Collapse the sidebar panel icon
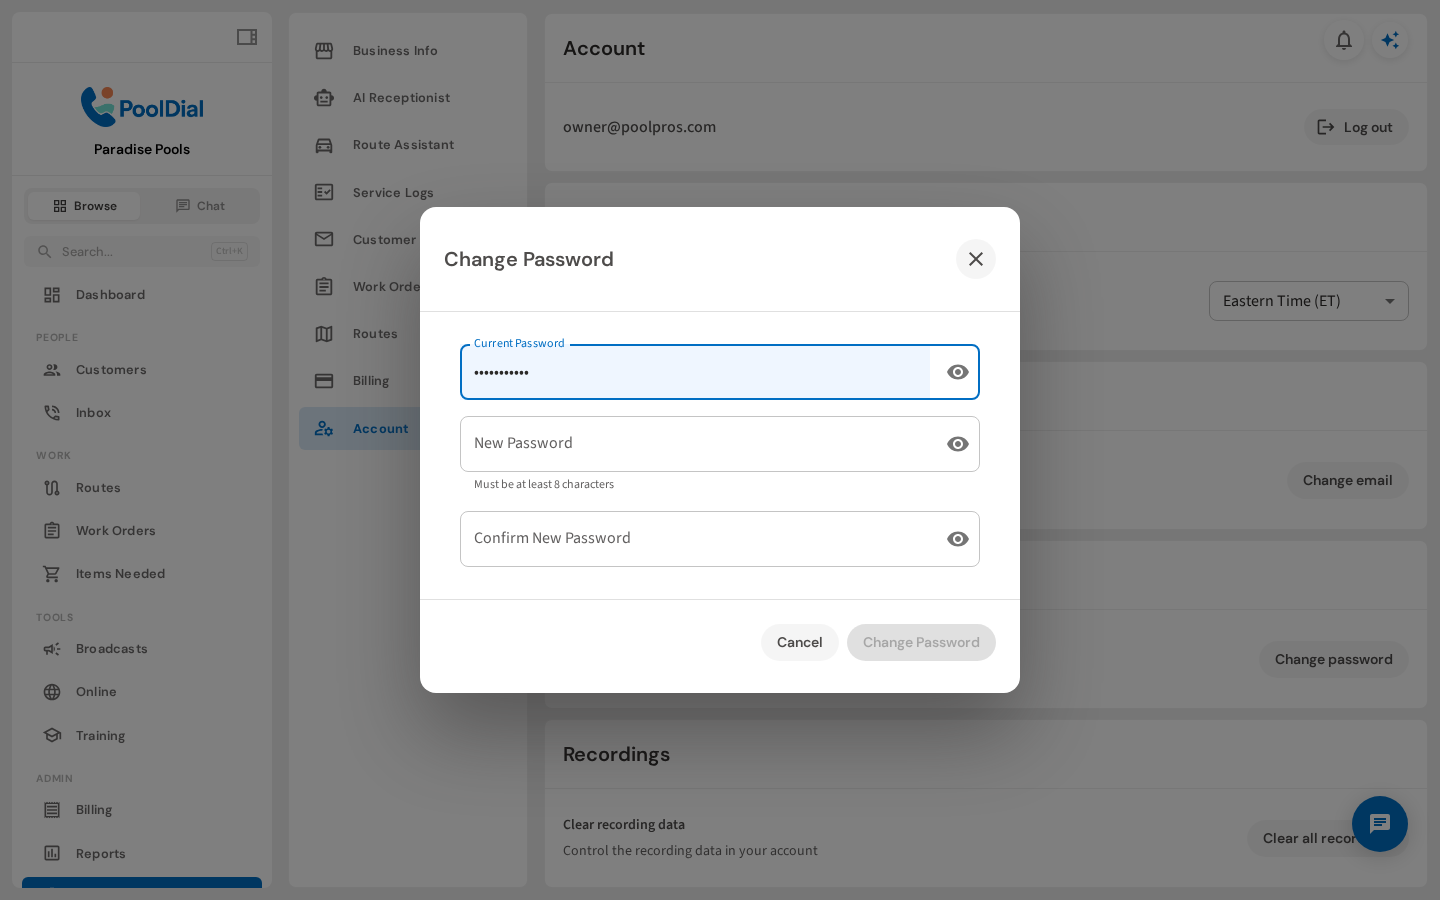The width and height of the screenshot is (1440, 900). click(247, 37)
